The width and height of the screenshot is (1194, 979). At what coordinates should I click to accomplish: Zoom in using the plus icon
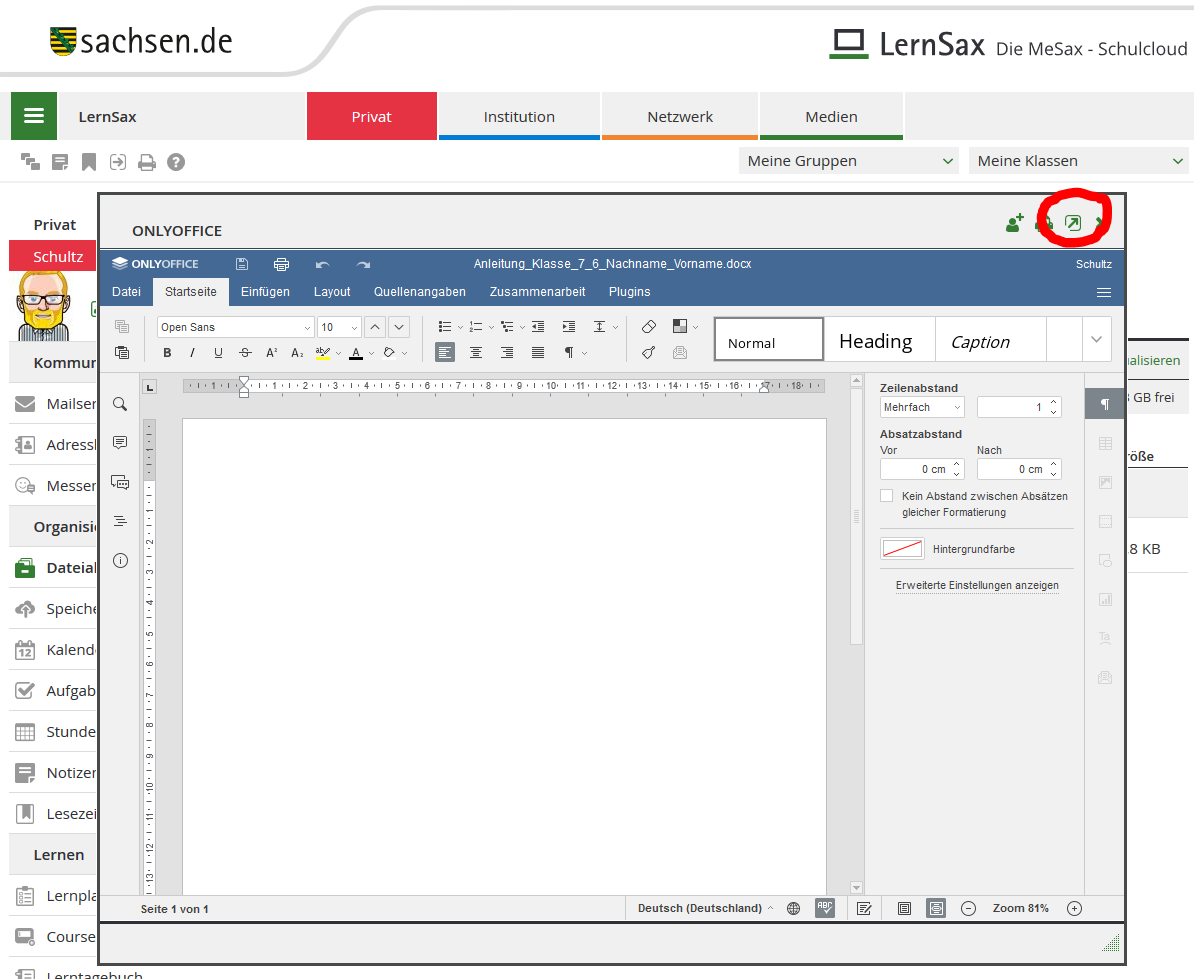pyautogui.click(x=1074, y=908)
